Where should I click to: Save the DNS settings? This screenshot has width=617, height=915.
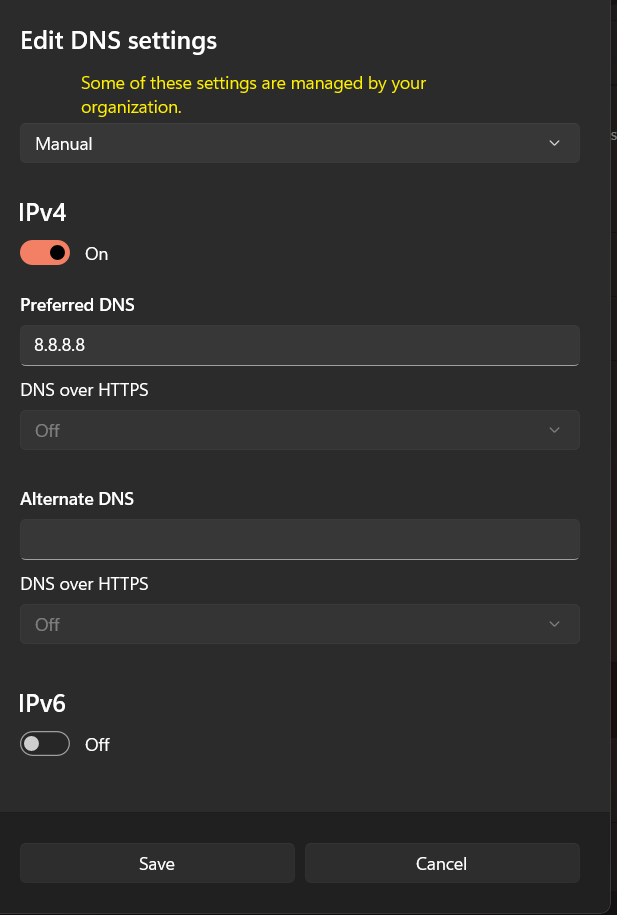point(157,863)
